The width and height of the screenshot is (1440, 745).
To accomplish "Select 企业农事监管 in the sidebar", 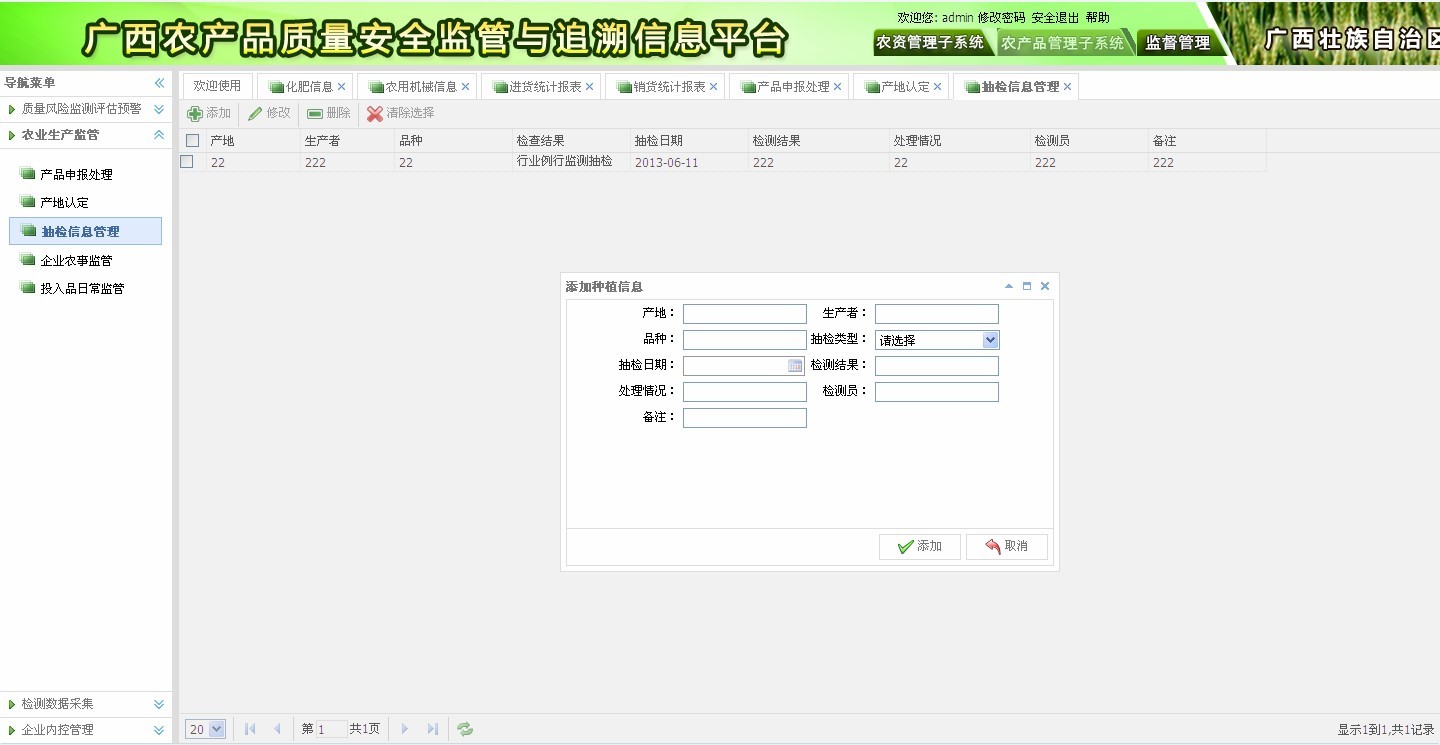I will pos(76,261).
